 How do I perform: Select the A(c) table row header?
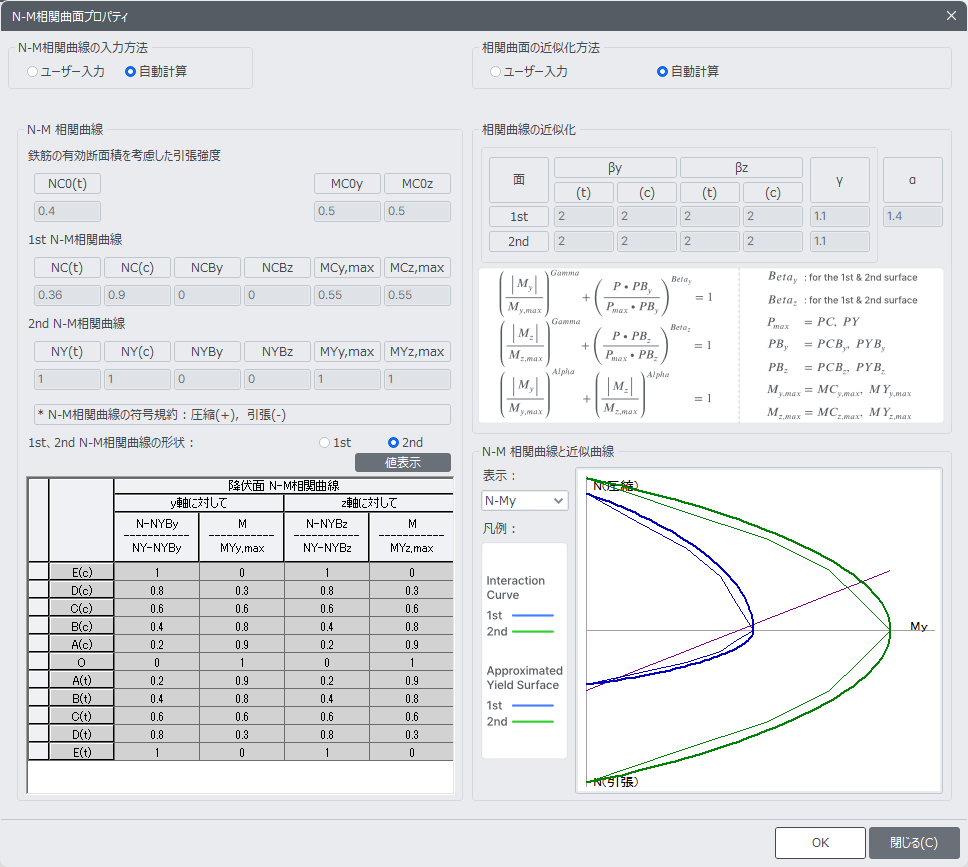click(81, 644)
